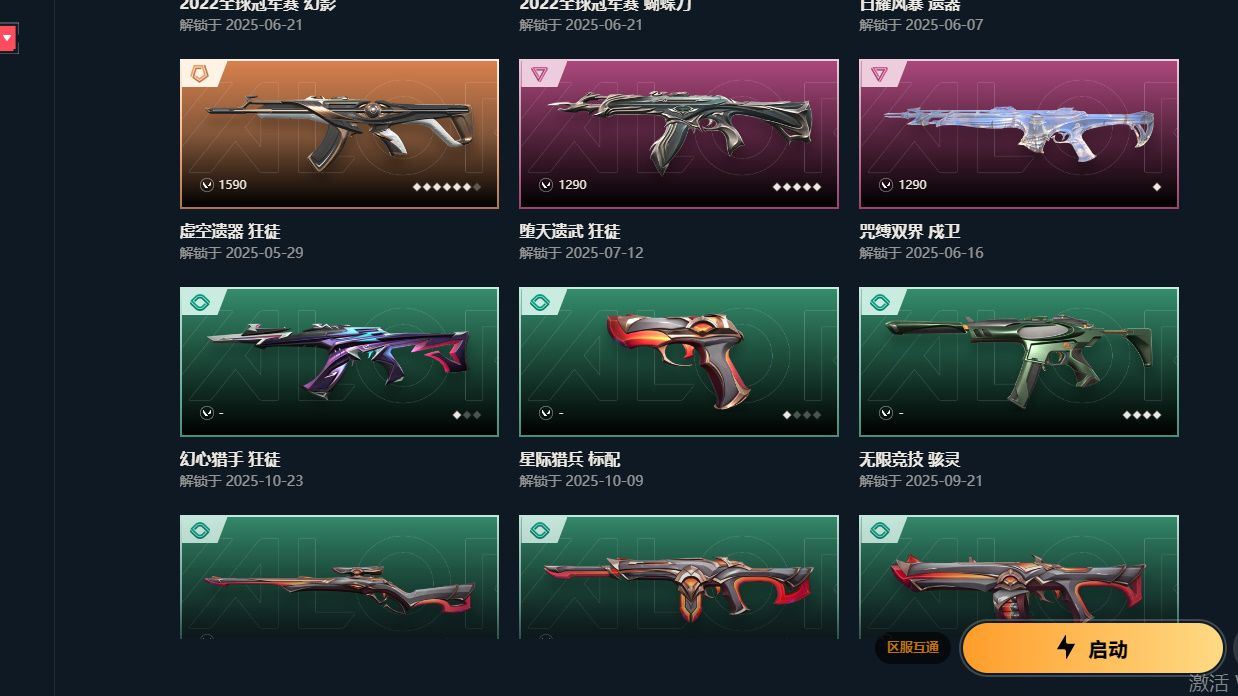
Task: Open the 无限竞技 骇灵 green gun thumbnail
Action: [1019, 362]
